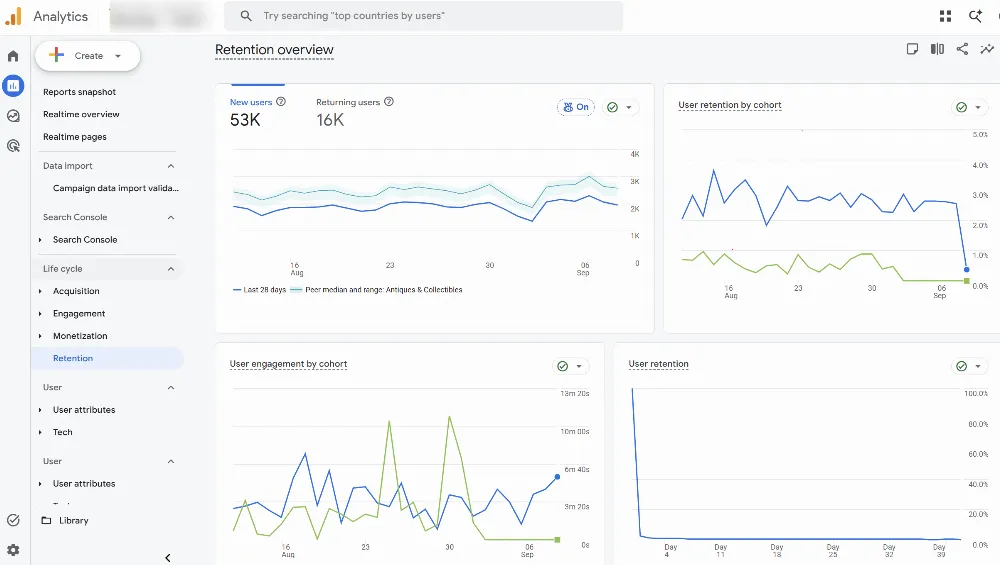Open dropdown arrow on User engagement by cohort
The image size is (1000, 565).
(x=579, y=366)
